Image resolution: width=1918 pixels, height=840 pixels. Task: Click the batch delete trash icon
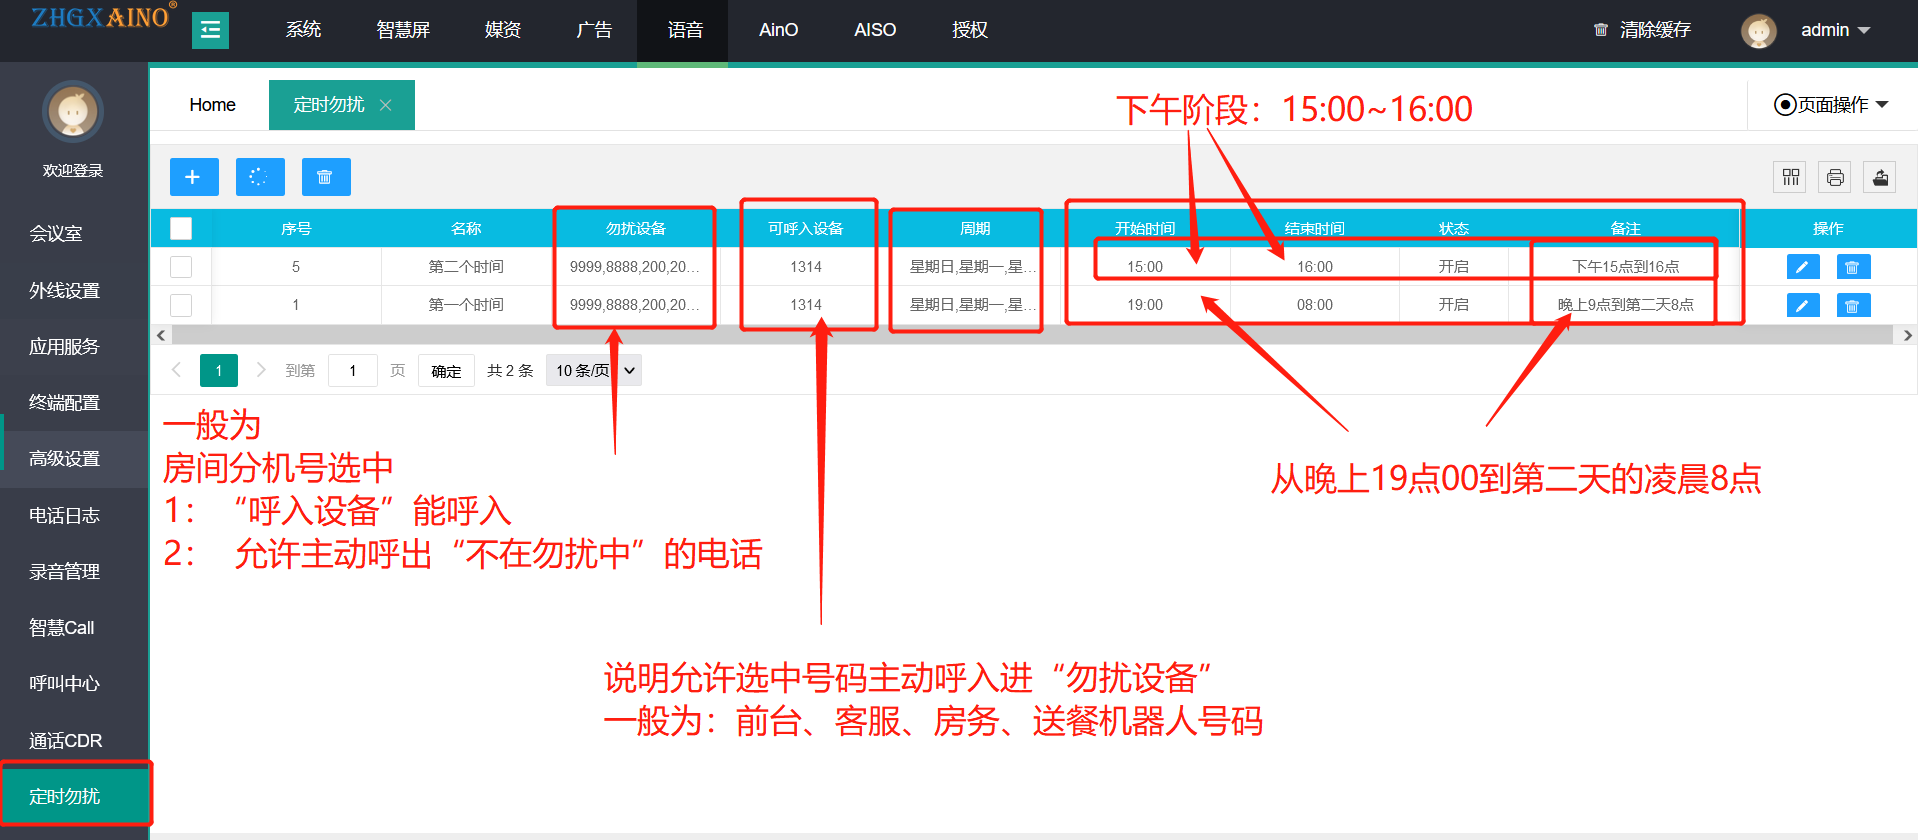tap(325, 177)
